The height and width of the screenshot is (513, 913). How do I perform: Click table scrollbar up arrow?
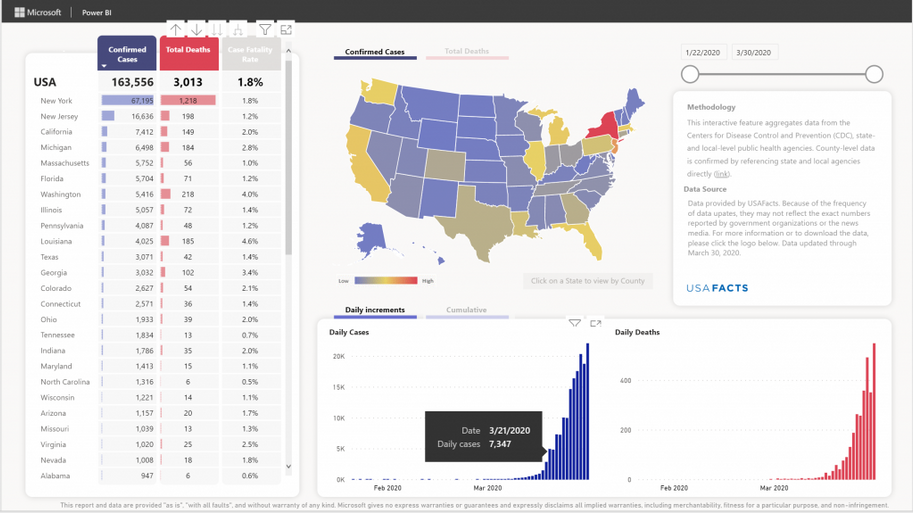point(288,51)
